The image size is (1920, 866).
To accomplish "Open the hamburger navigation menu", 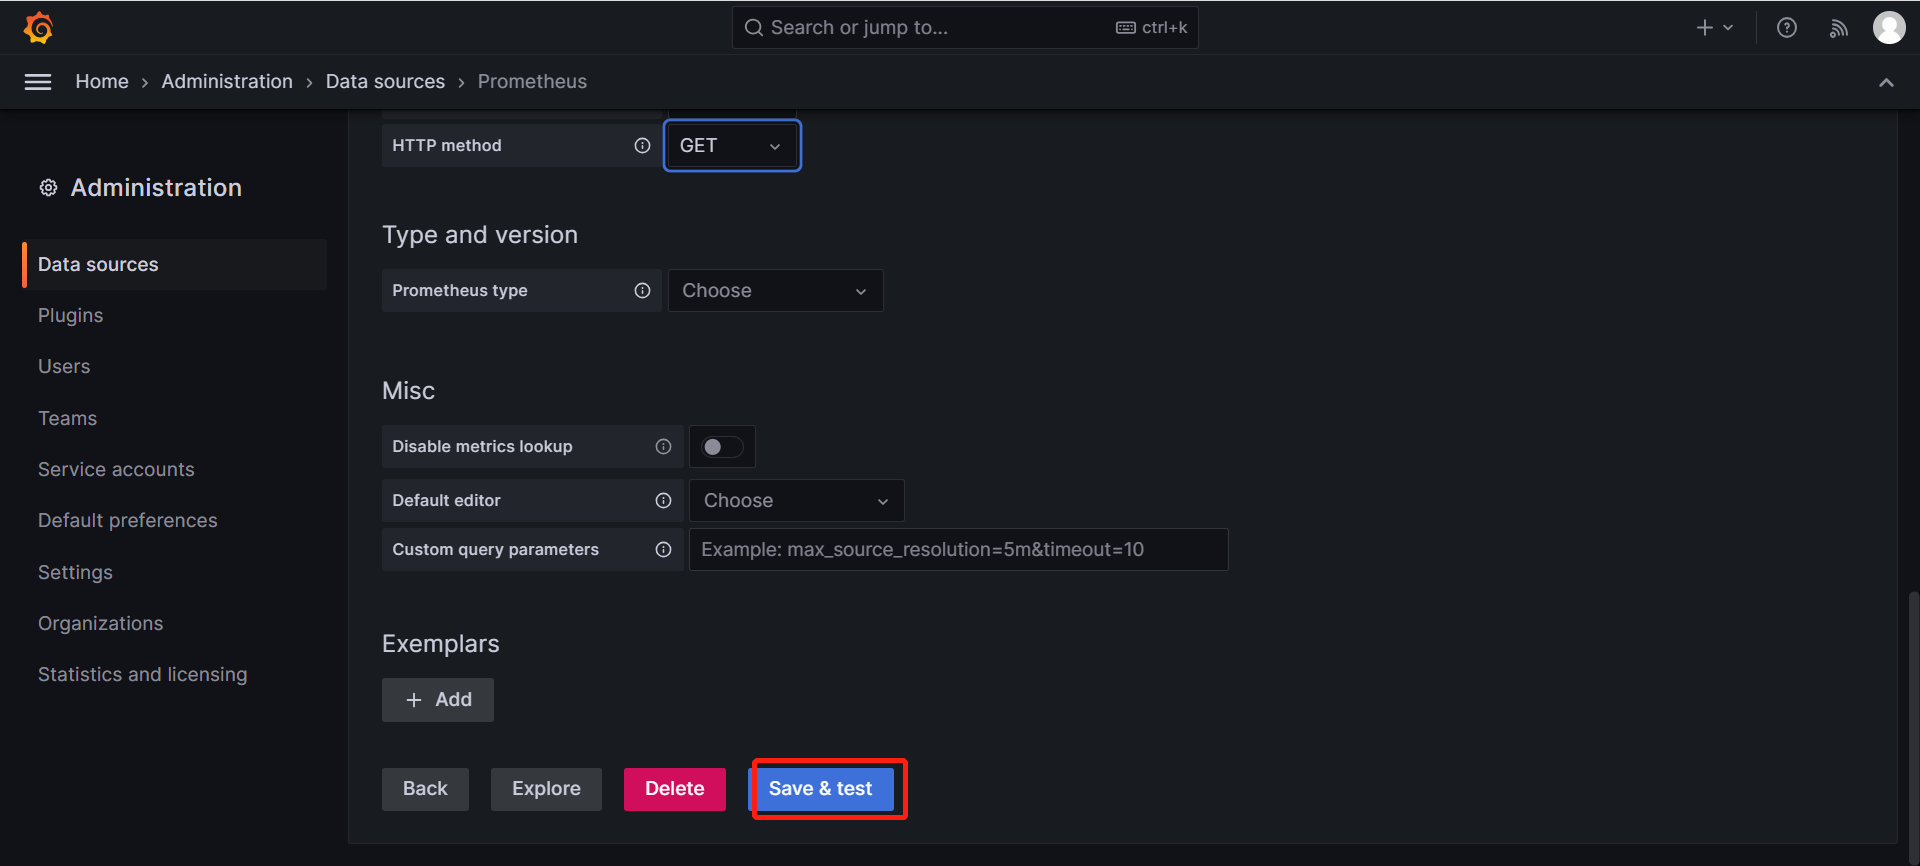I will (x=38, y=82).
